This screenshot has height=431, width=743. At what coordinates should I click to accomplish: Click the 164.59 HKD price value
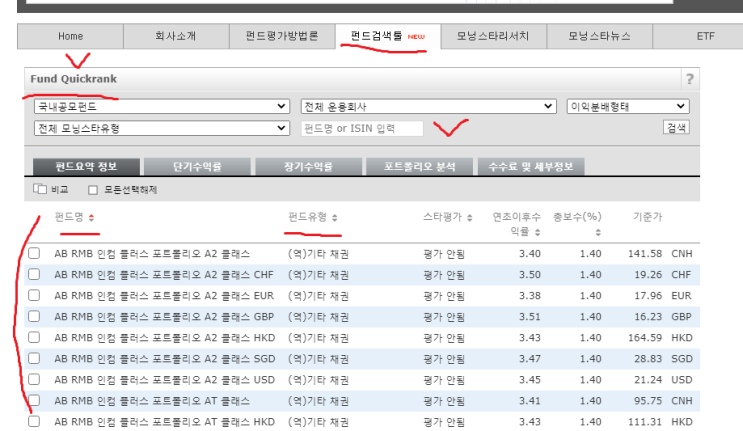645,338
